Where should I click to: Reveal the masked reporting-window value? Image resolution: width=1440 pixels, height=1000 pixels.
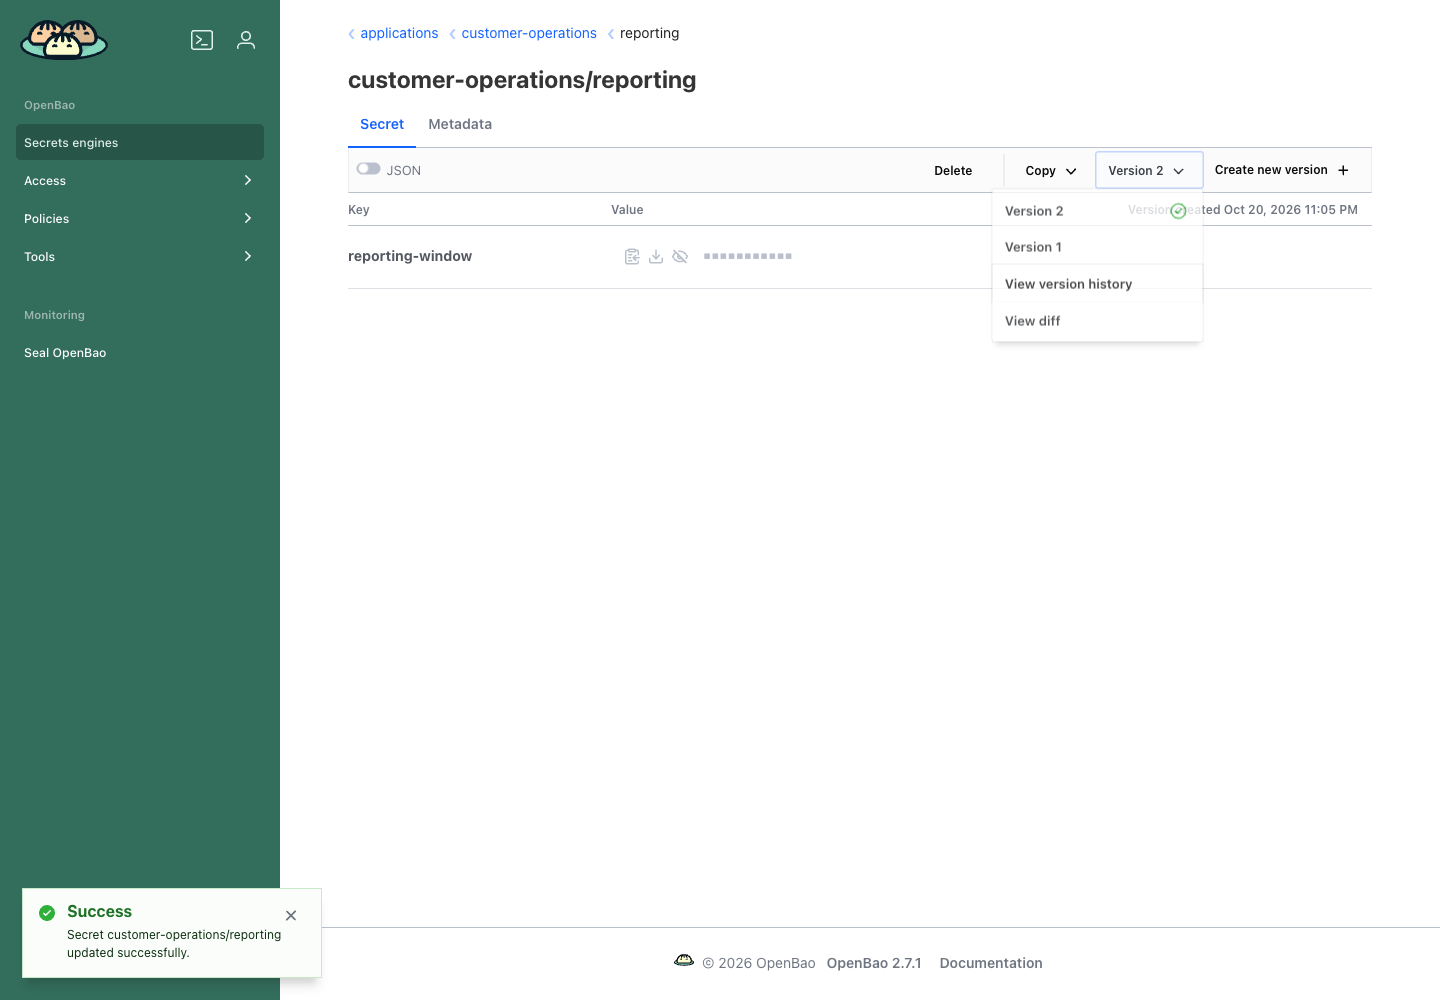pyautogui.click(x=680, y=257)
